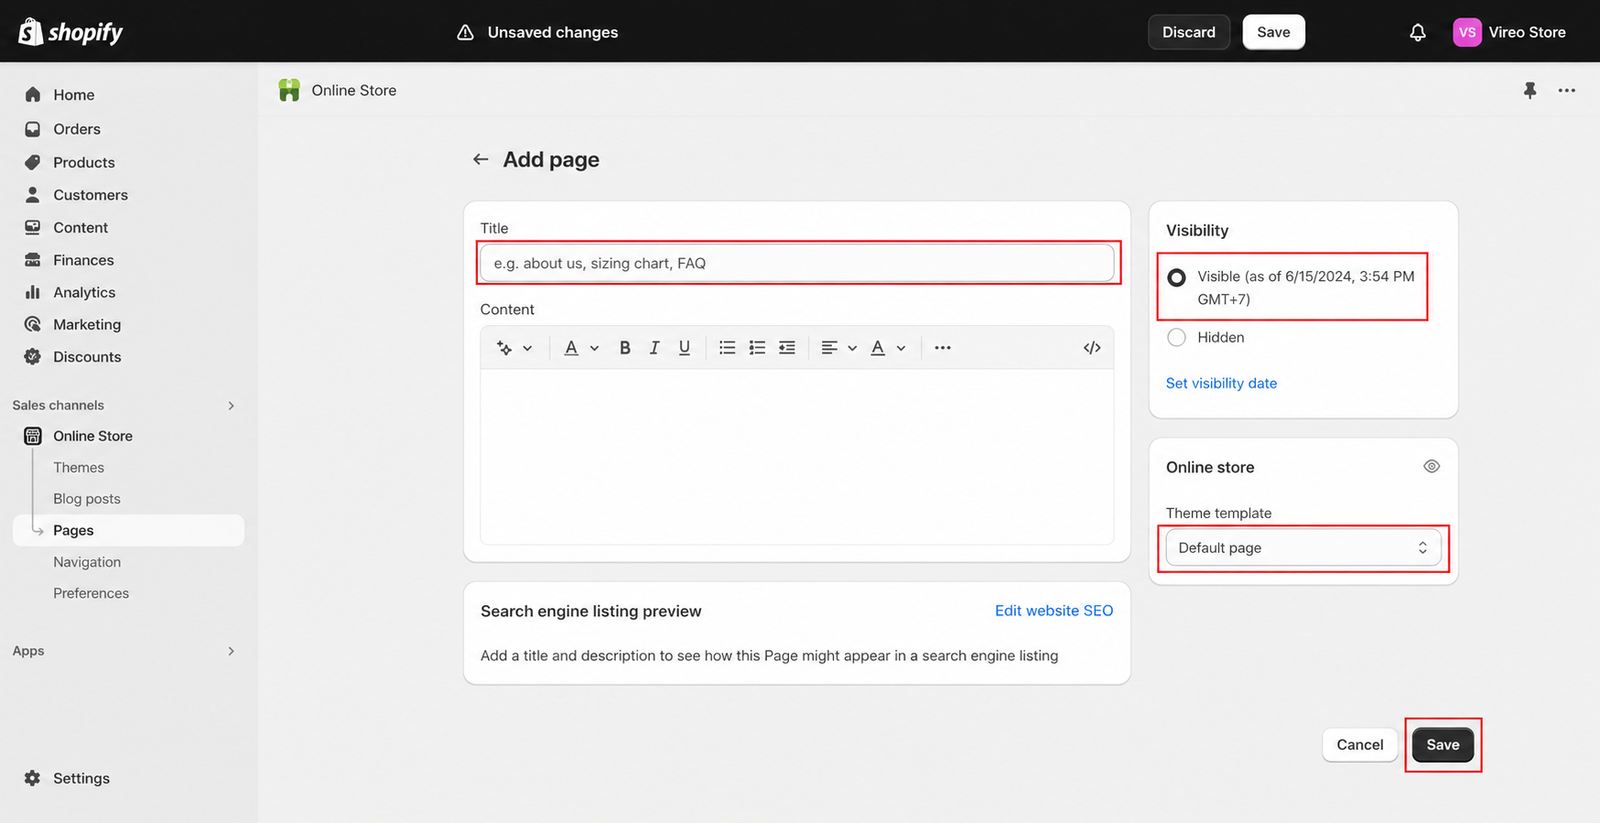Select the Hidden visibility option

click(x=1177, y=337)
